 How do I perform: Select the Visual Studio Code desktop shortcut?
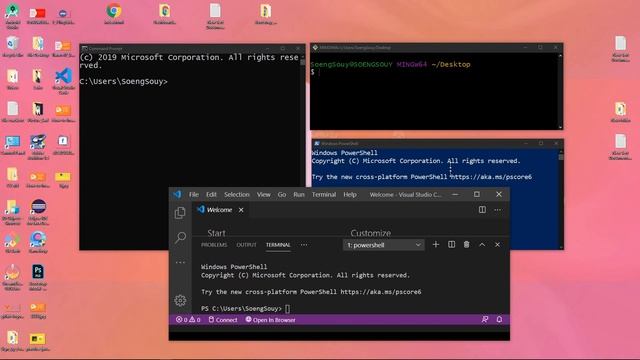64,82
